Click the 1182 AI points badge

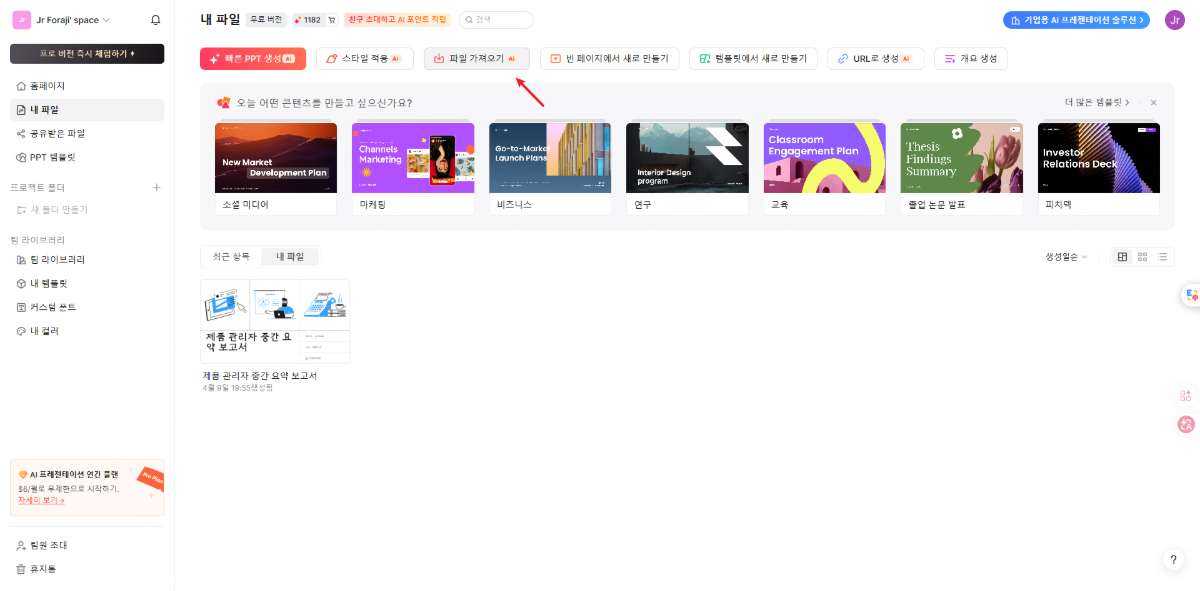tap(307, 20)
